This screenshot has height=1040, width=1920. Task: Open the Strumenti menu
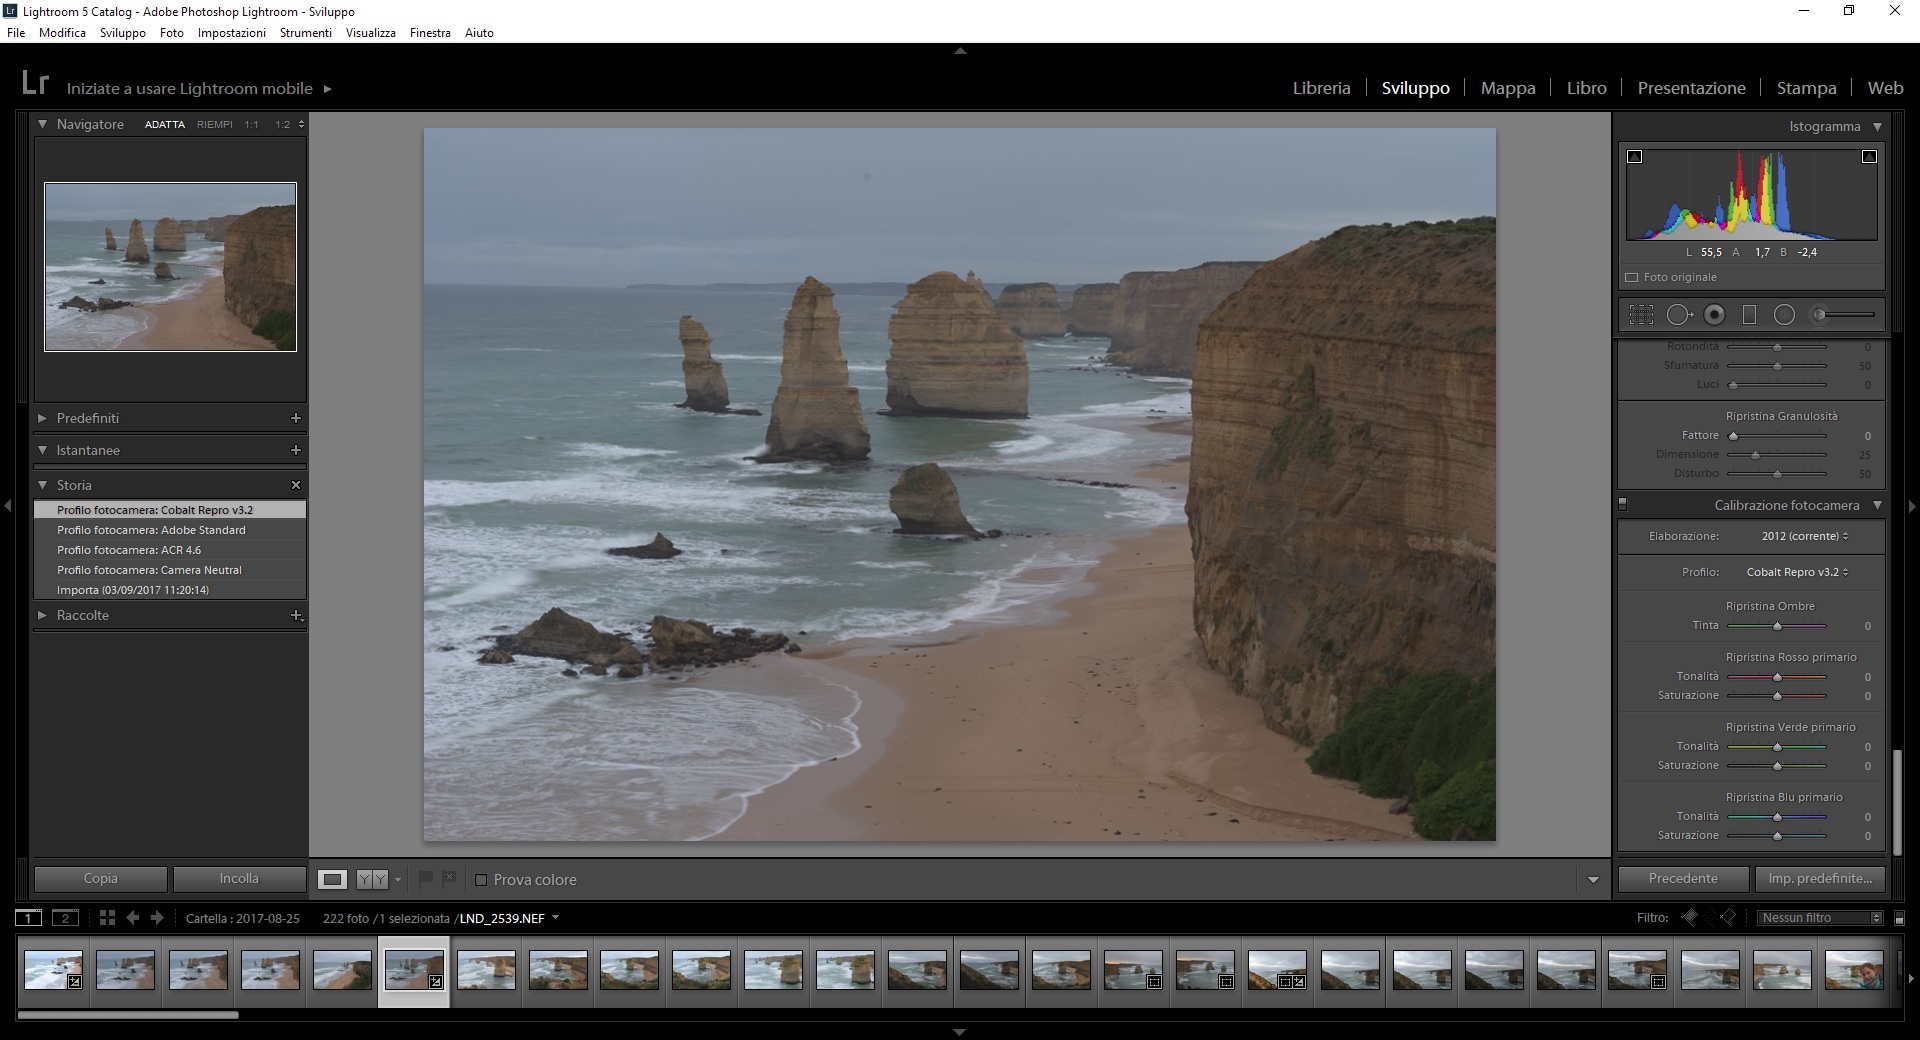click(x=305, y=33)
